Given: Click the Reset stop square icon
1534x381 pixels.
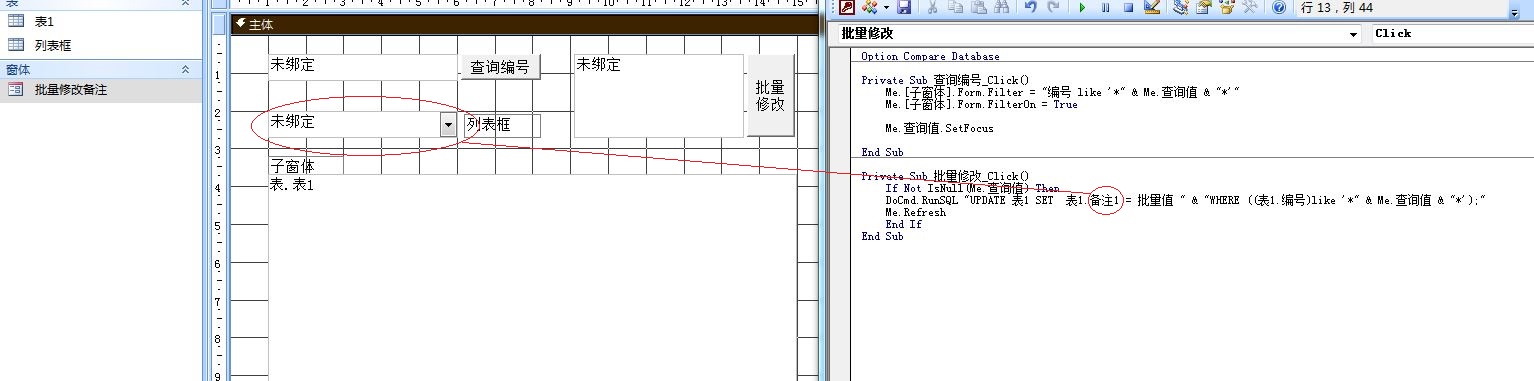Looking at the screenshot, I should point(1128,7).
